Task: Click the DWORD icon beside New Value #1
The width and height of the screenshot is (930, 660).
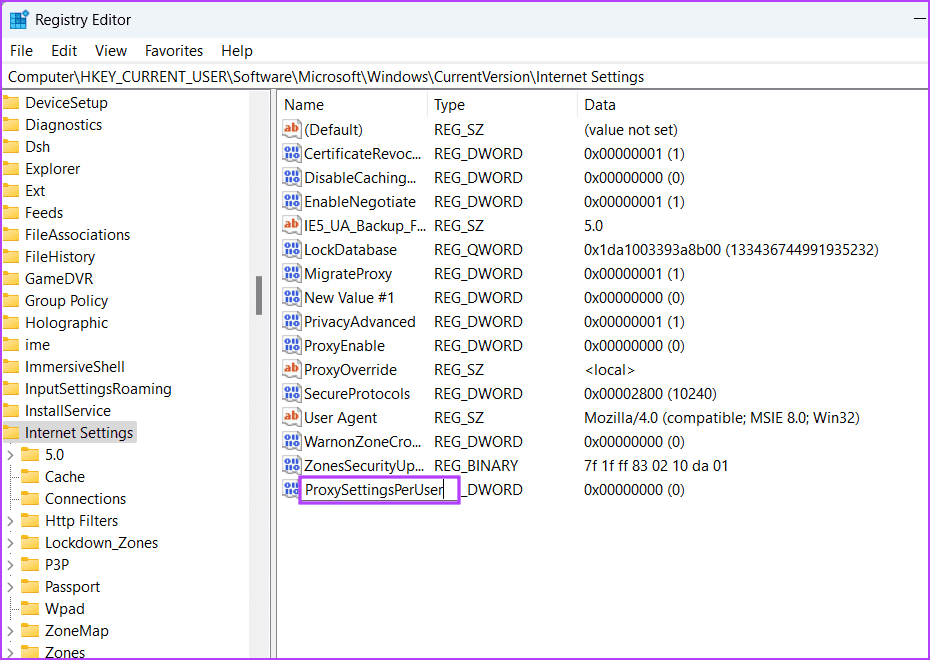Action: (x=291, y=297)
